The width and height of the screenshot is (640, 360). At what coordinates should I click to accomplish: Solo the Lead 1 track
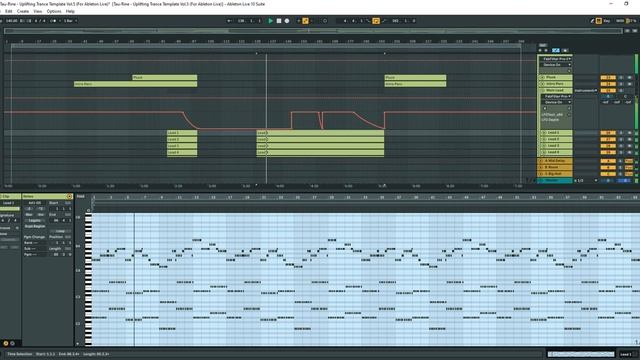(621, 133)
